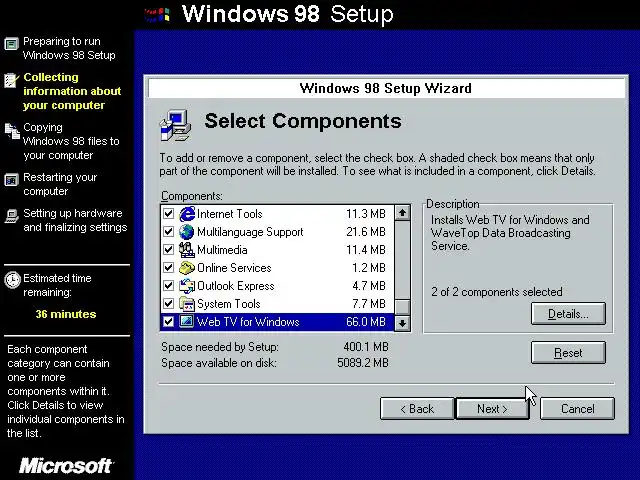Go to the previous step with Back
Image resolution: width=640 pixels, height=480 pixels.
417,409
